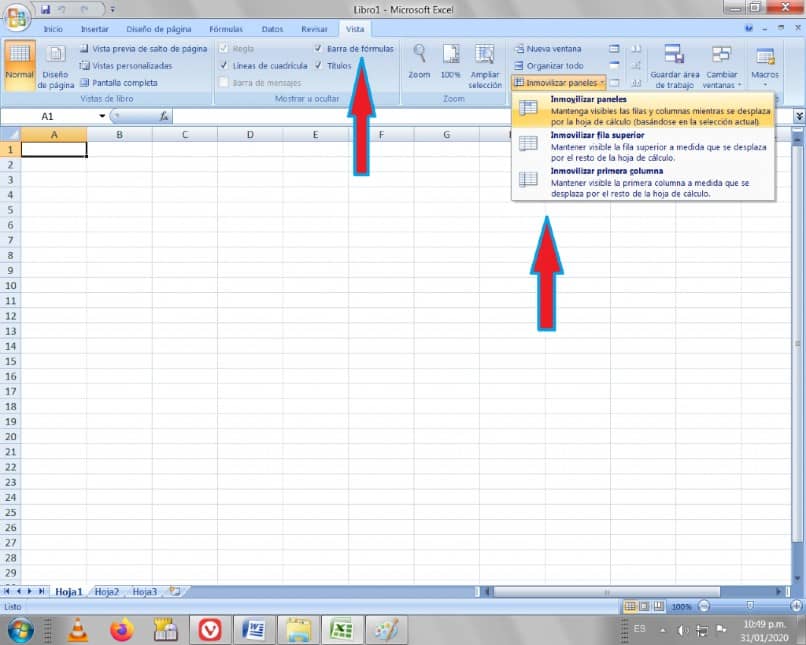The width and height of the screenshot is (806, 645).
Task: Toggle the Títulos checkbox
Action: pyautogui.click(x=318, y=65)
